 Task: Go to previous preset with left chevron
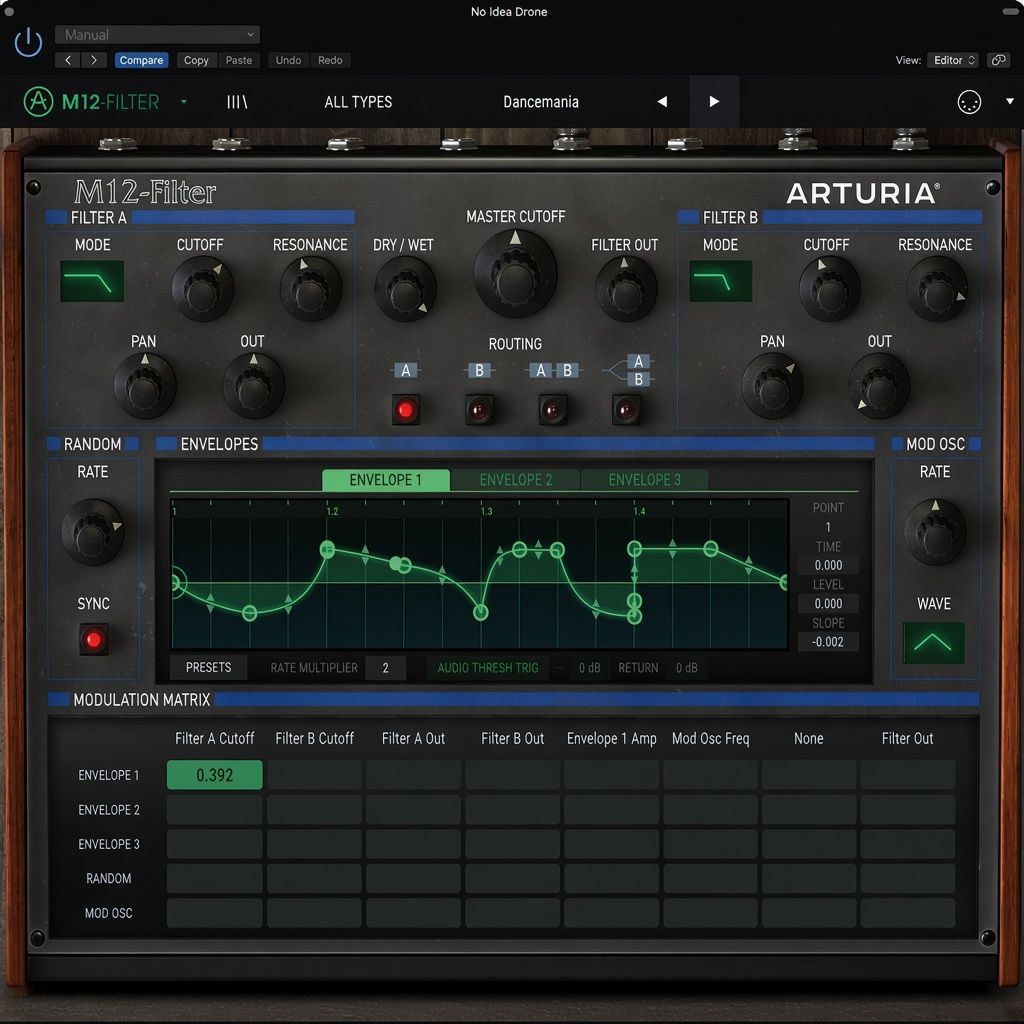click(68, 60)
